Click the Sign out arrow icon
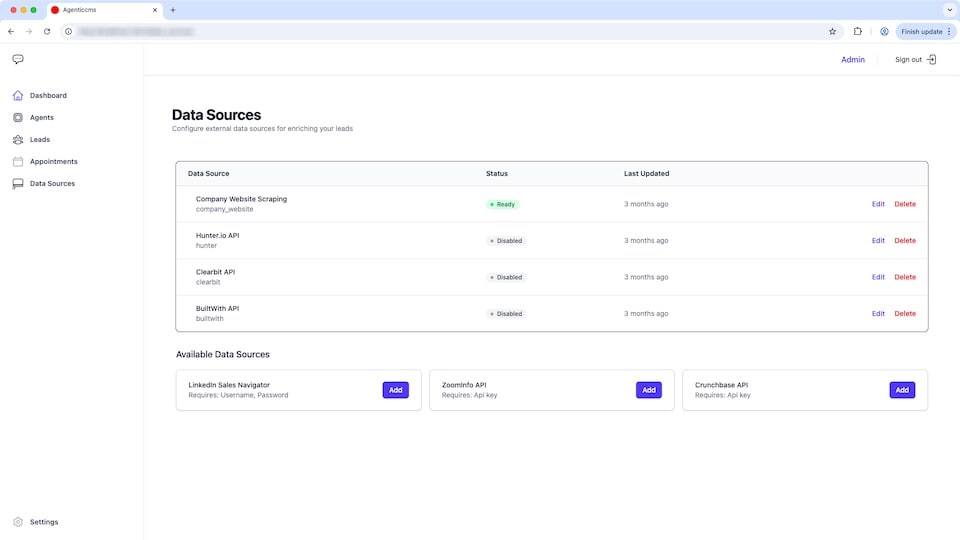The width and height of the screenshot is (960, 540). coord(932,59)
